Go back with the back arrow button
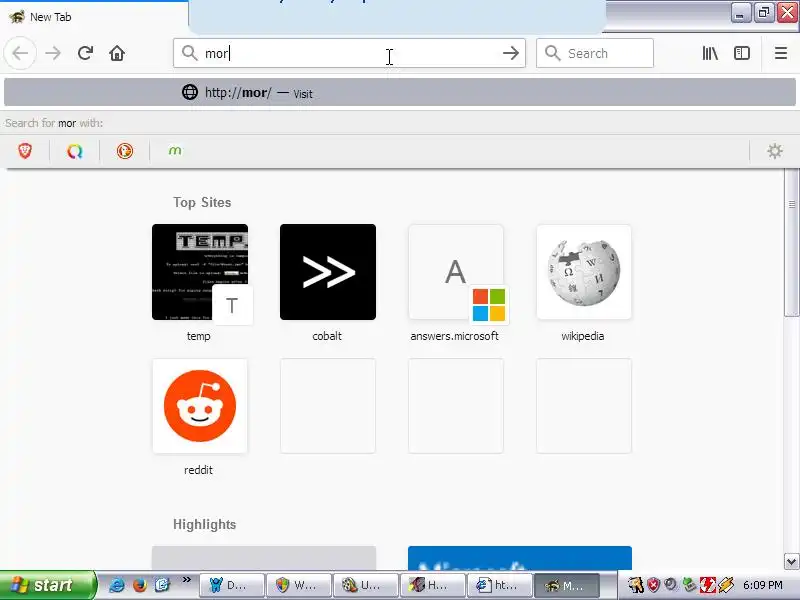The height and width of the screenshot is (600, 800). [20, 53]
